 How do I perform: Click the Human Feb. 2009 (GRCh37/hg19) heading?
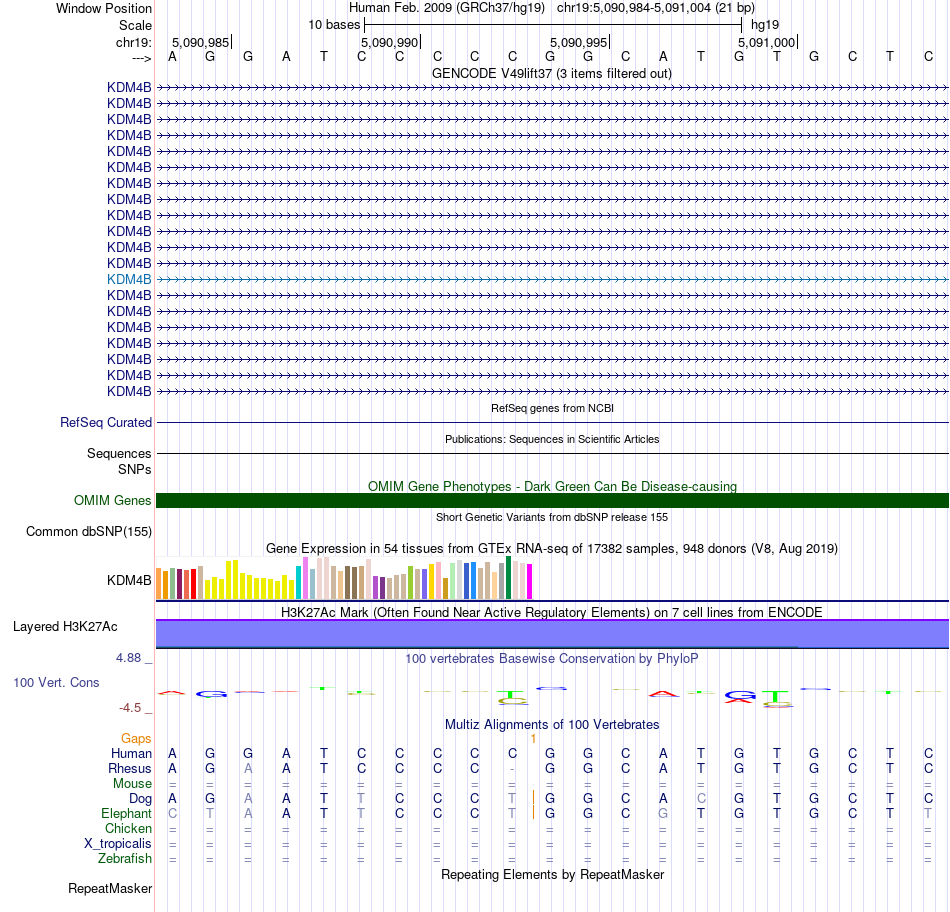(x=447, y=8)
